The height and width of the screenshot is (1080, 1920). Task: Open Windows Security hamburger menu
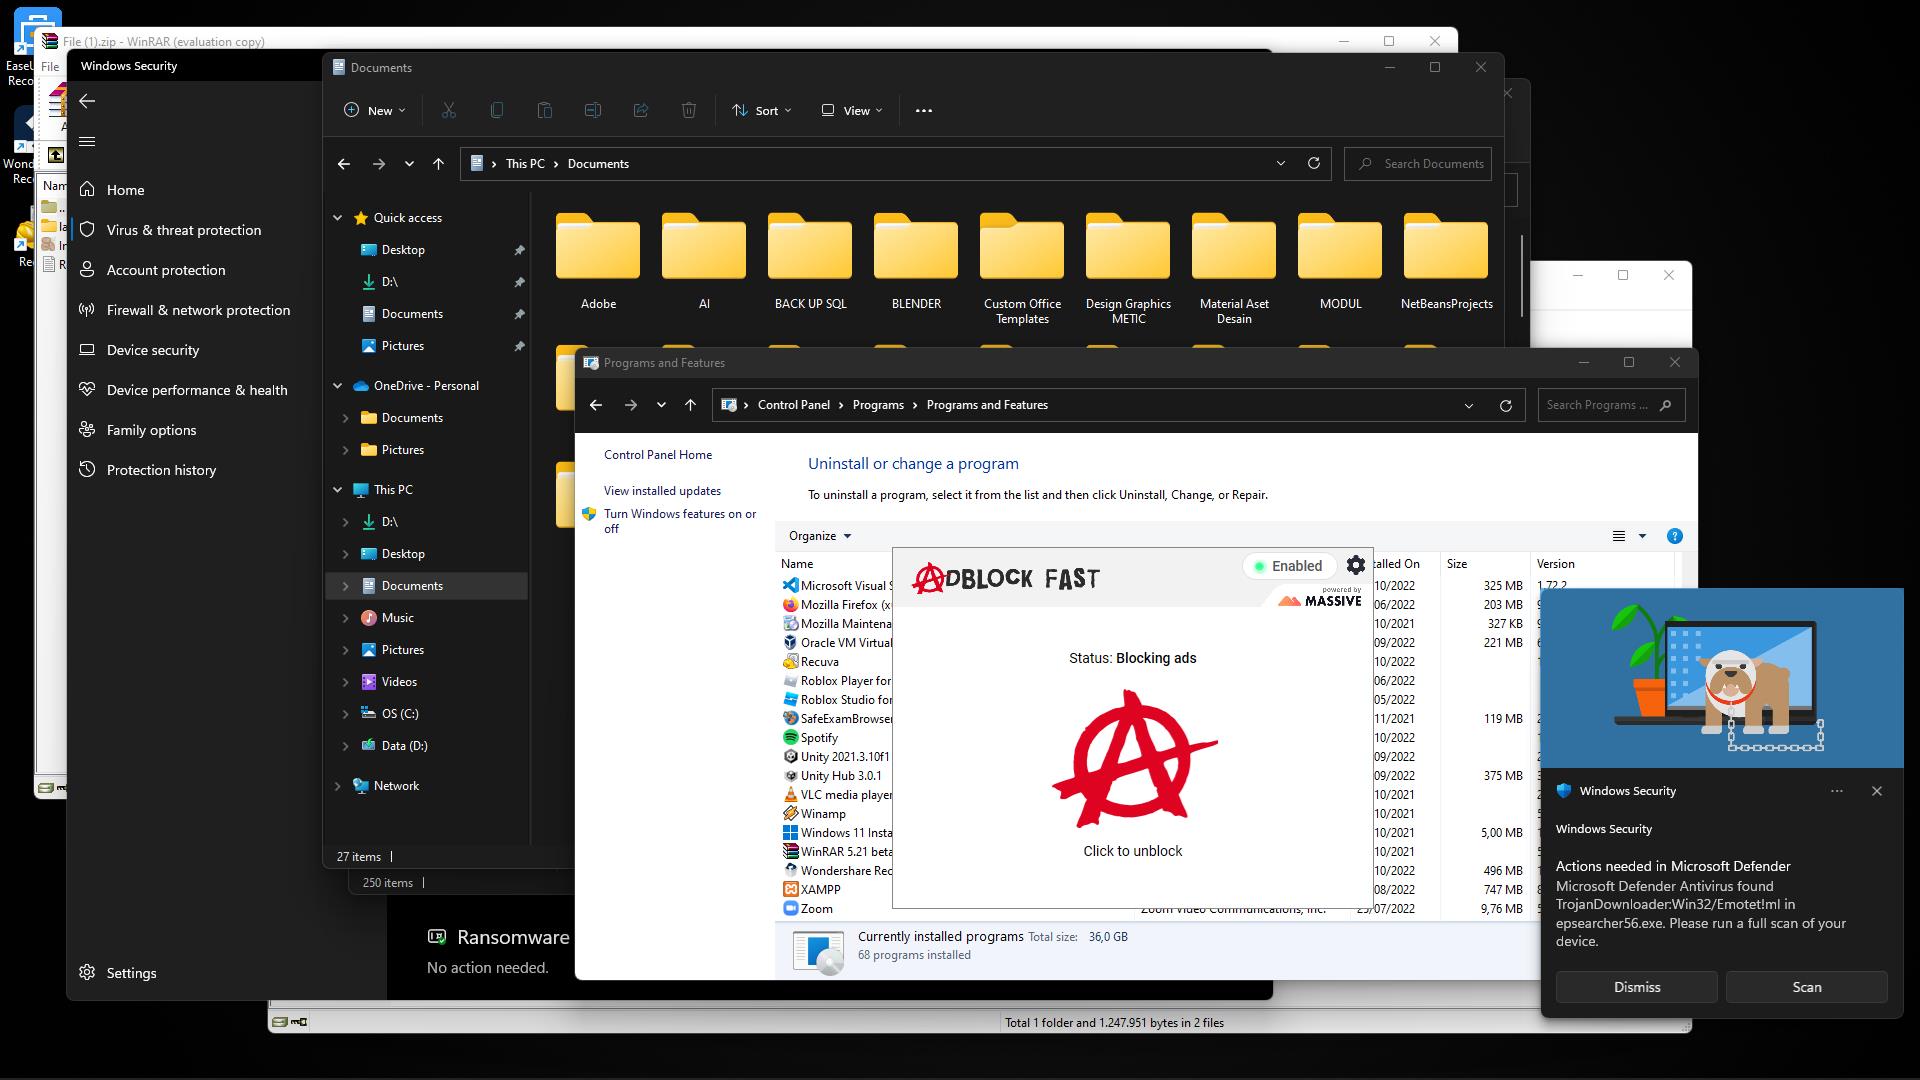[87, 142]
